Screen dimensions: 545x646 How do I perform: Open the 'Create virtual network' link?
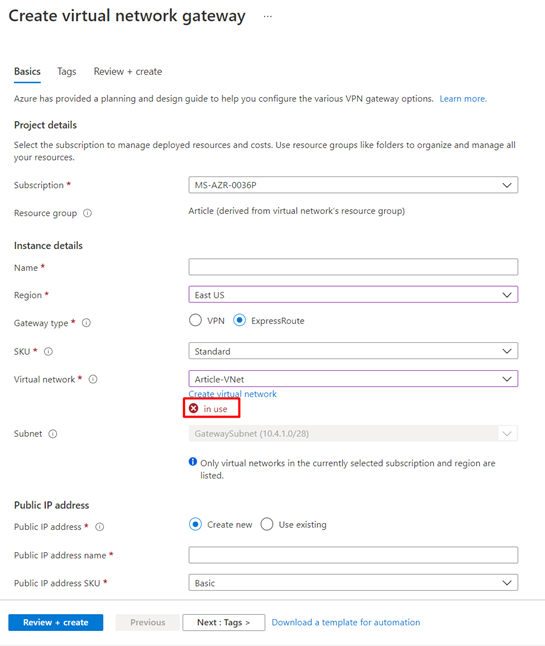(232, 394)
